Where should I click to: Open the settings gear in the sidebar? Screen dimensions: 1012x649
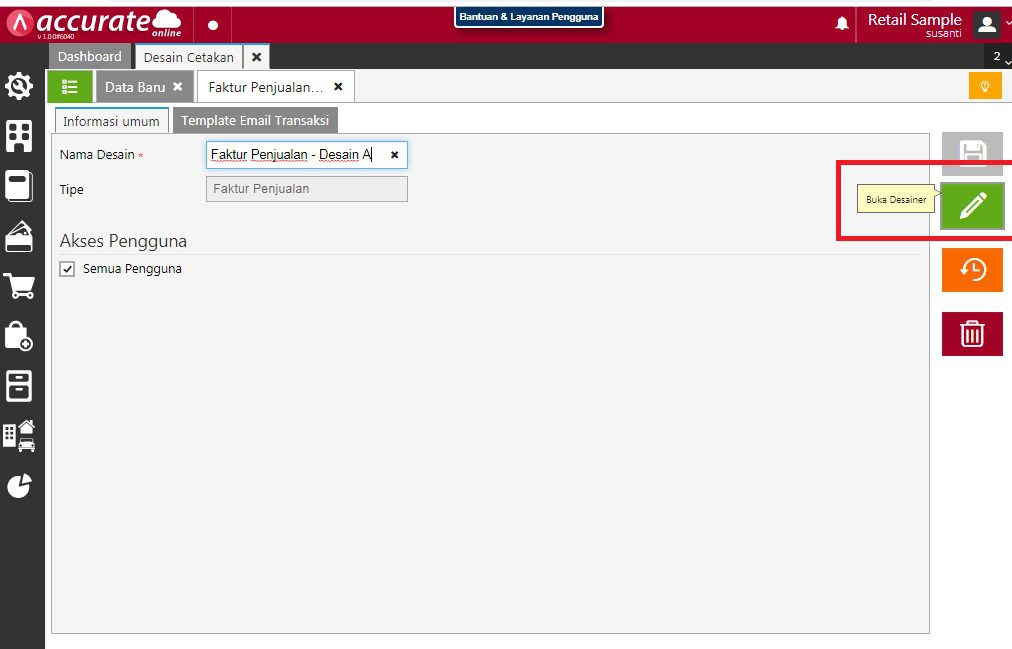pyautogui.click(x=19, y=87)
